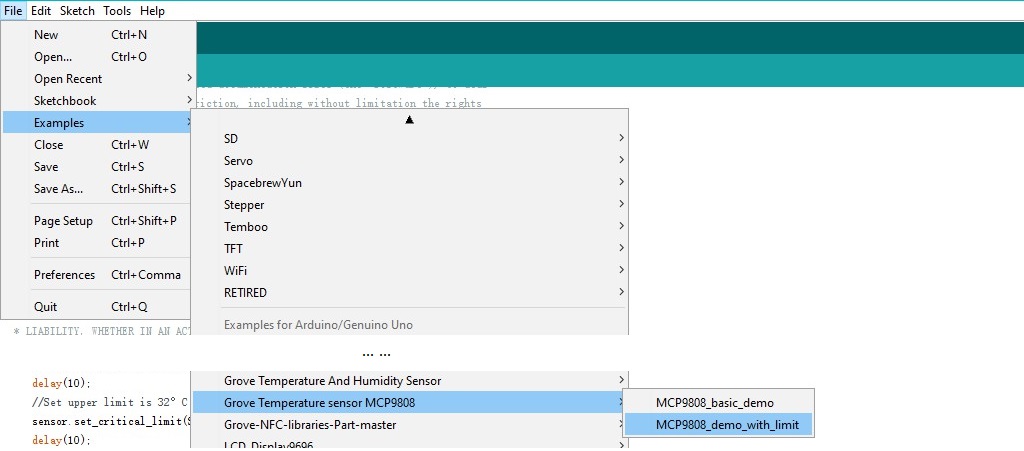
Task: Open the Sketch menu
Action: point(77,10)
